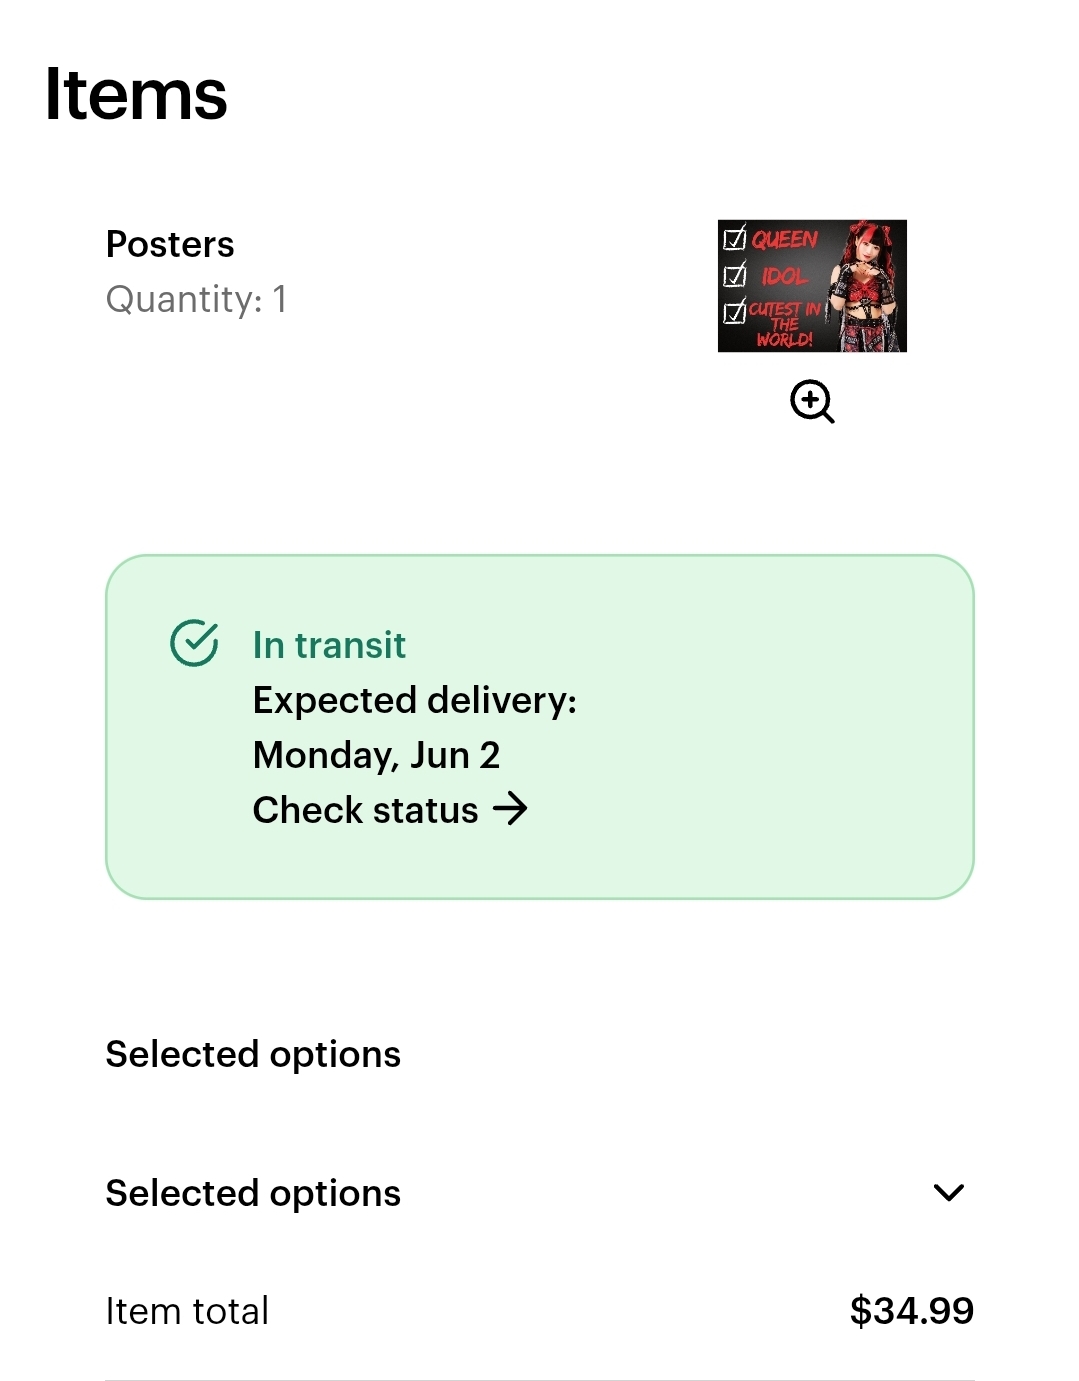Click the Posters item title

pyautogui.click(x=170, y=244)
